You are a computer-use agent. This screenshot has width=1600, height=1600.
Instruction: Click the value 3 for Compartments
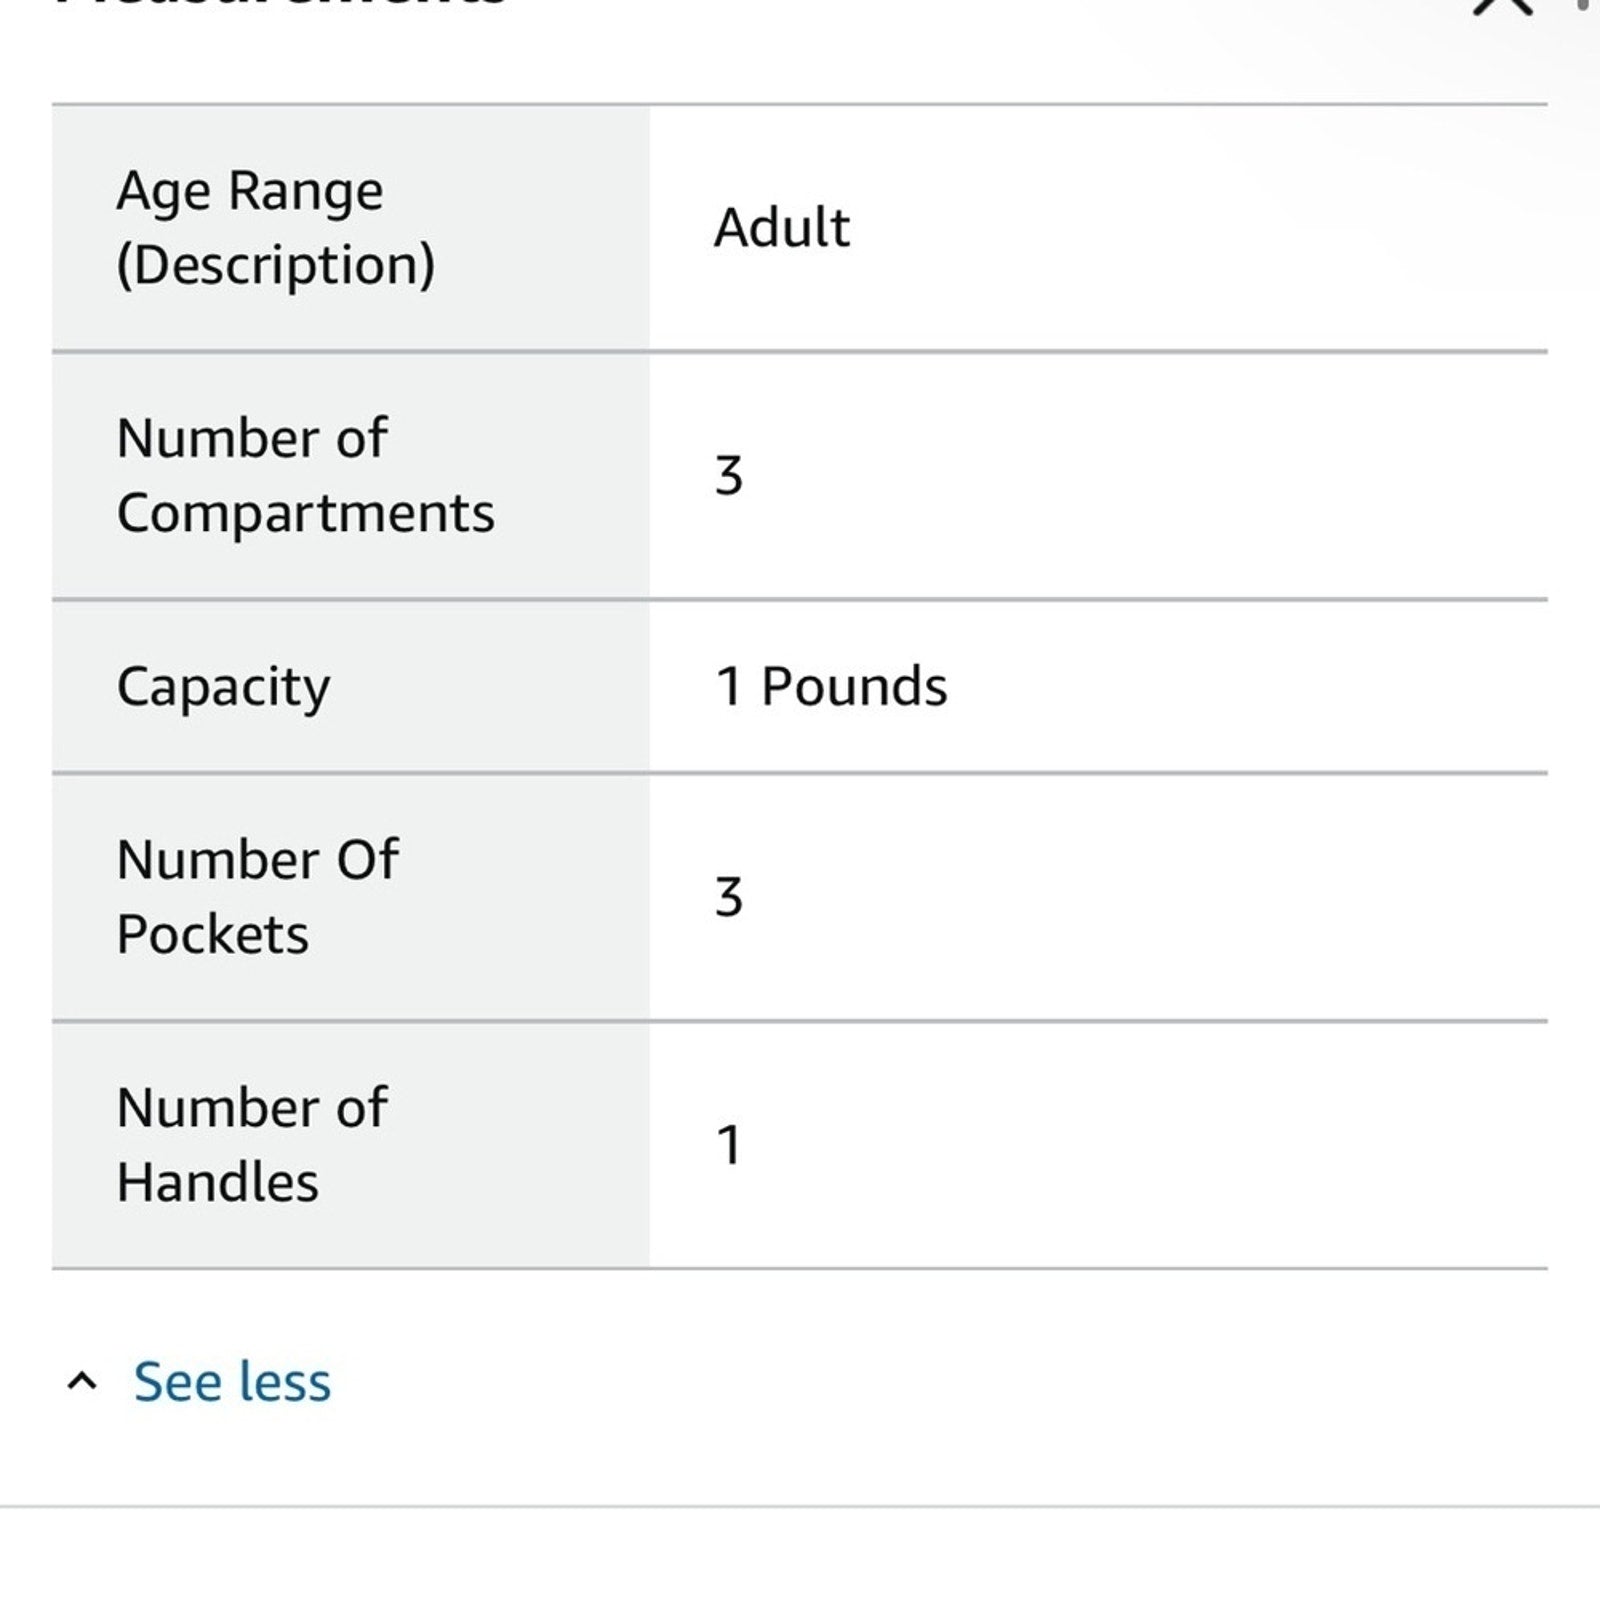tap(729, 476)
